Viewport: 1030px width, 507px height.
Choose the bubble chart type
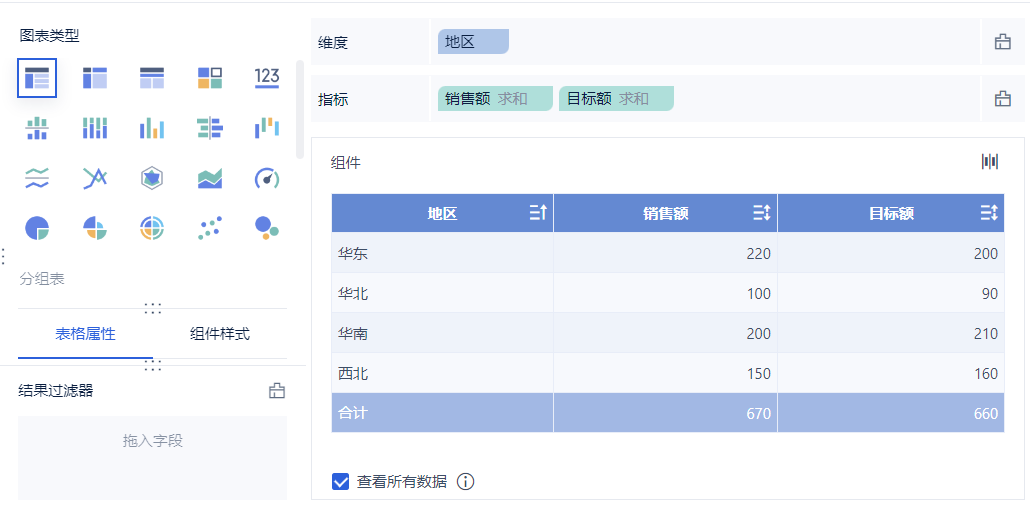pos(267,229)
